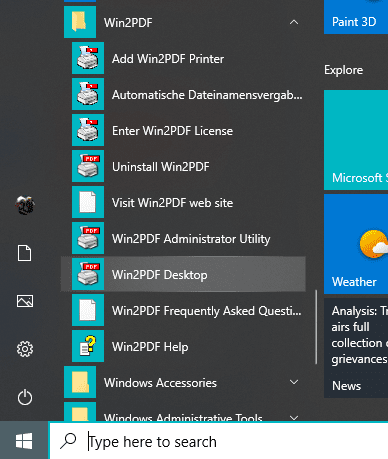
Task: Expand the Windows Administrative Tools chevron
Action: click(x=294, y=417)
